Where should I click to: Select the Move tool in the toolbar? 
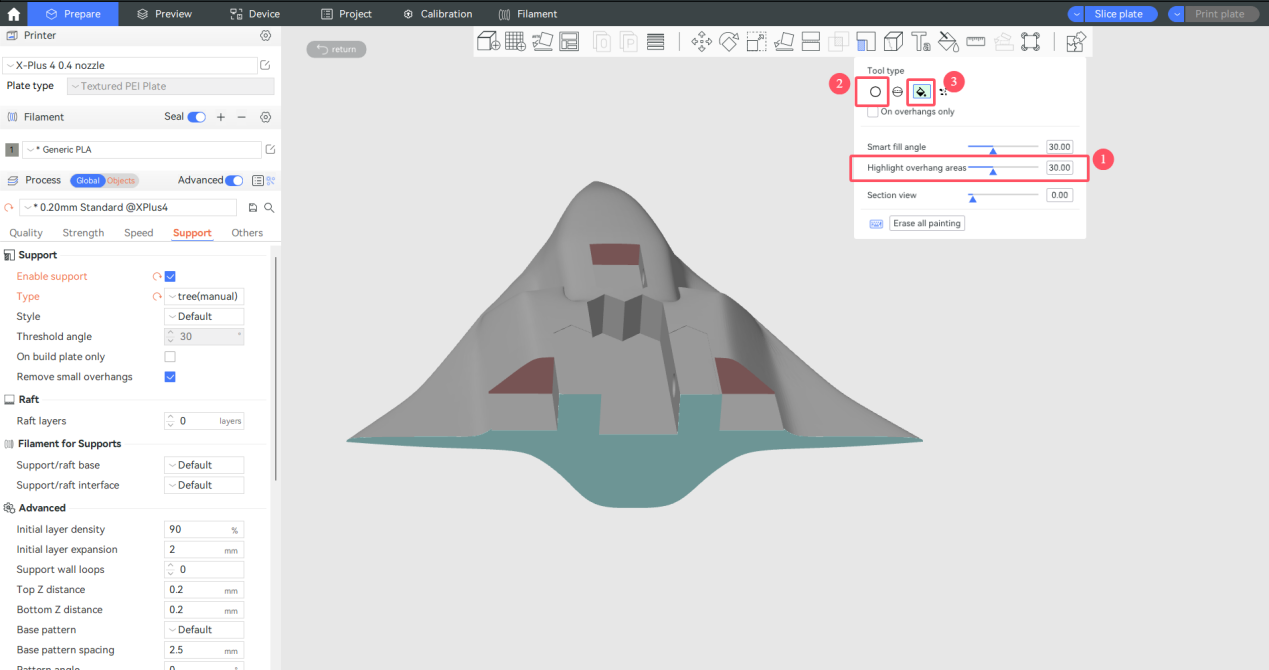pyautogui.click(x=701, y=41)
